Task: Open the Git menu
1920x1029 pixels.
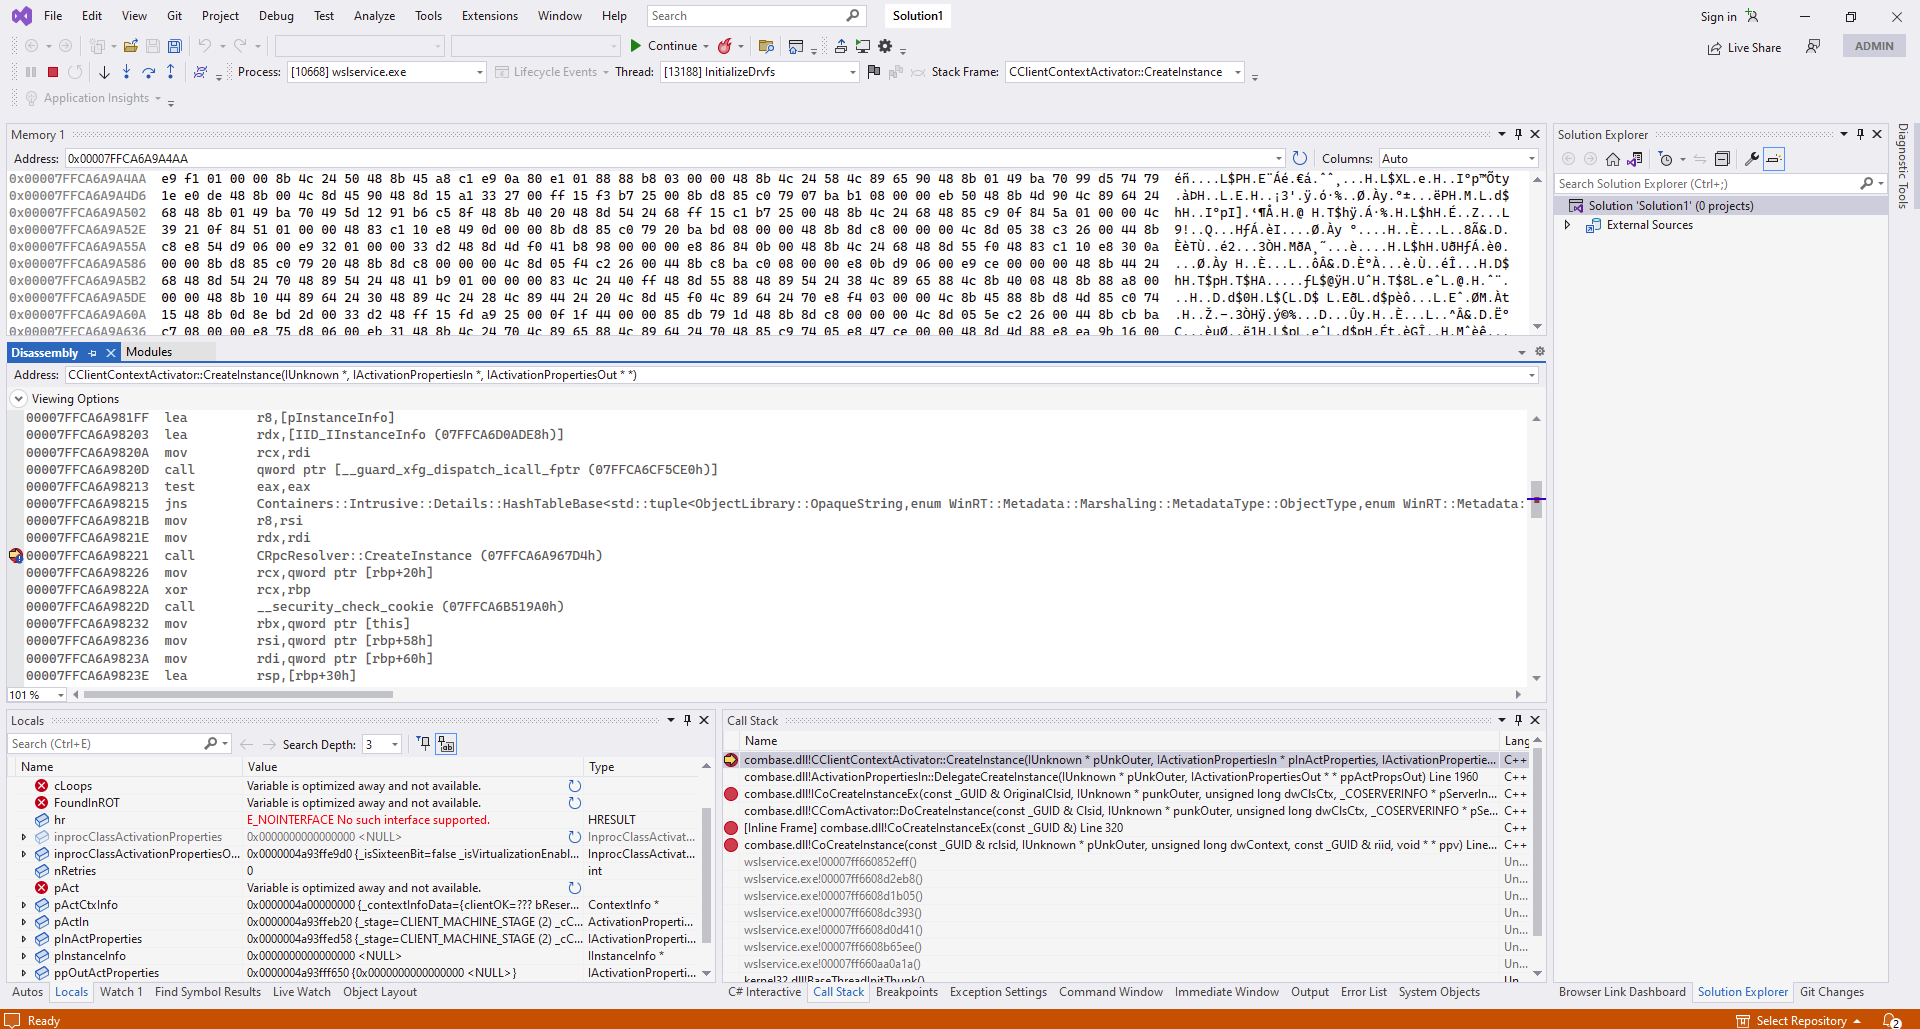Action: click(x=174, y=15)
